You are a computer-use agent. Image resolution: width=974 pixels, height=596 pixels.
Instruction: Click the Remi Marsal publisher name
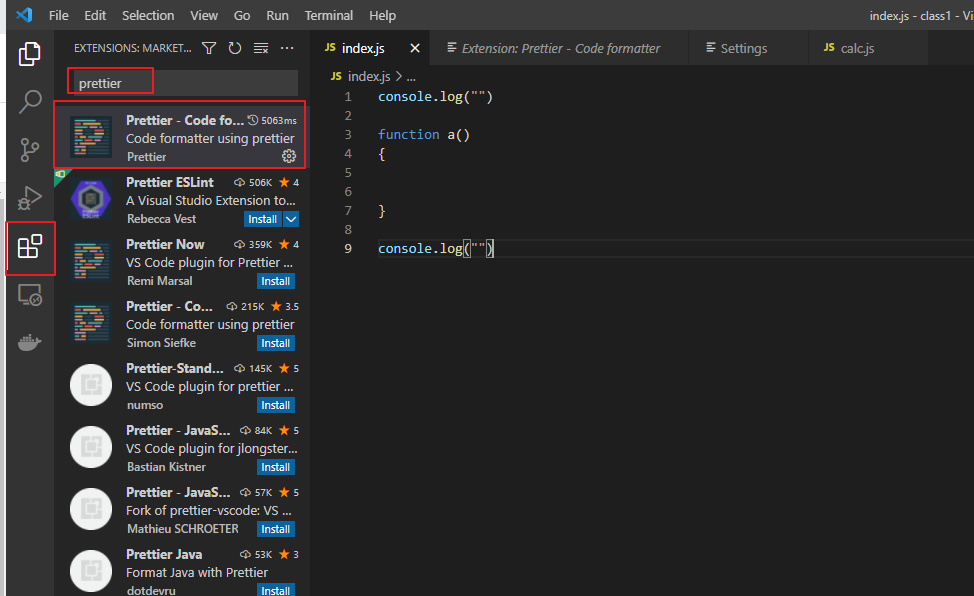[160, 281]
